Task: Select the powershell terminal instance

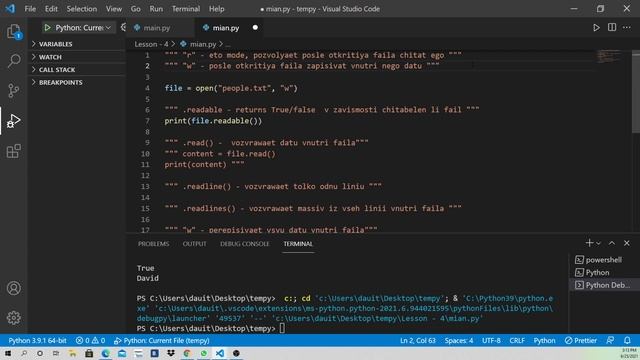Action: pos(603,260)
